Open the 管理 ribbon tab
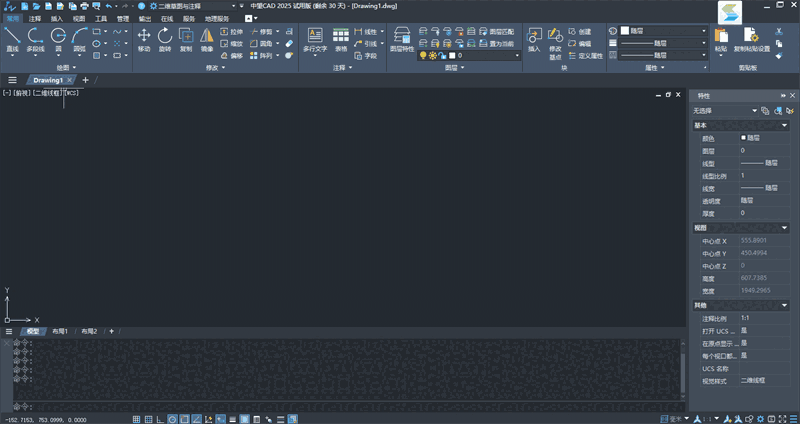Screen dimensions: 800x424 click(123, 19)
